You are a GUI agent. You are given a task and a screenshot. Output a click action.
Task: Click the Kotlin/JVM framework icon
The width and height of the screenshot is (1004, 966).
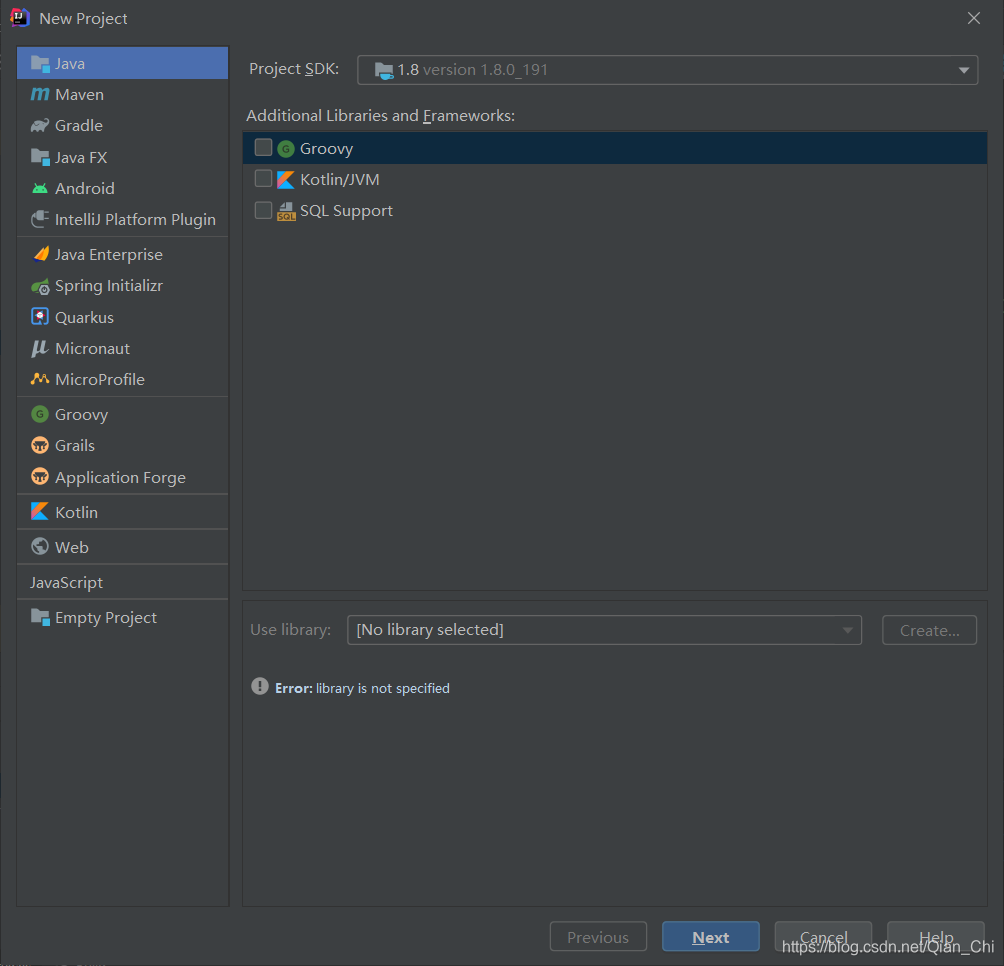coord(286,180)
